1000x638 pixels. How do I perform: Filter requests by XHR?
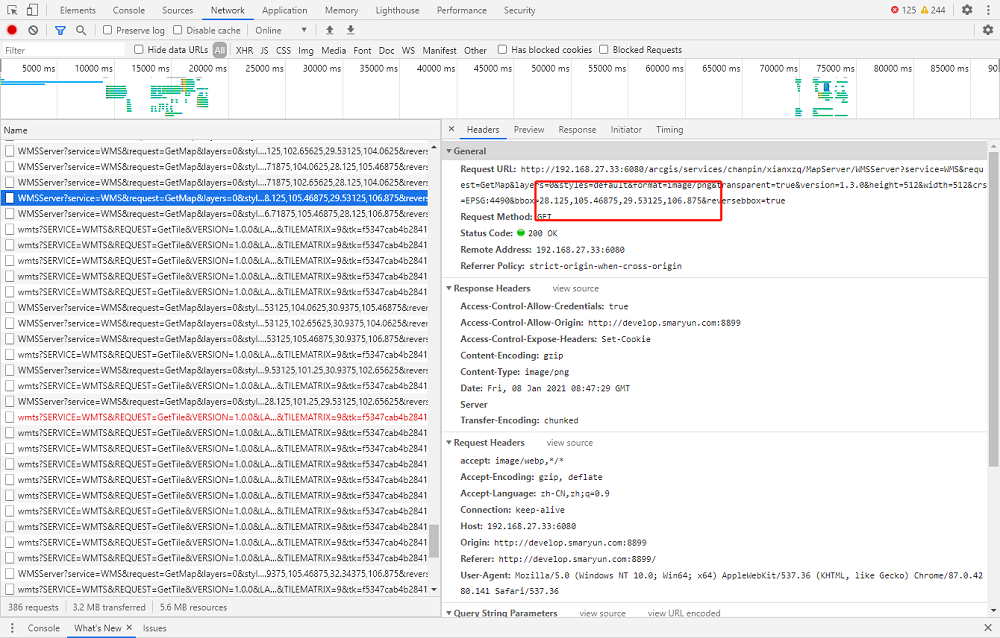tap(244, 50)
